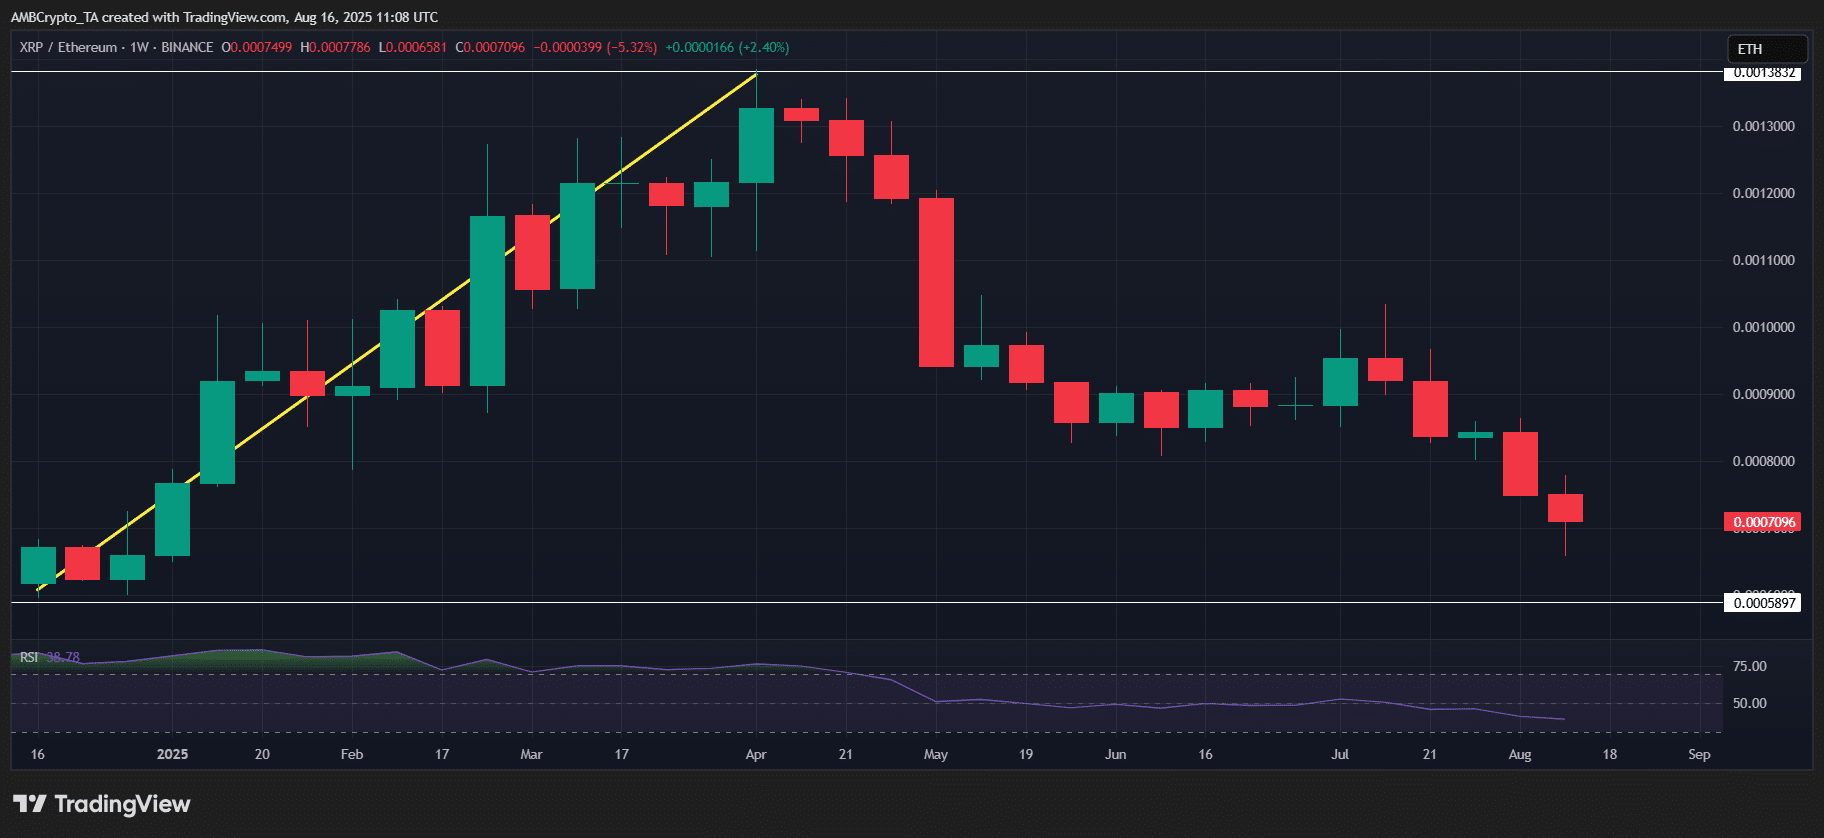Image resolution: width=1824 pixels, height=838 pixels.
Task: Click the Jul time axis label
Action: [x=1340, y=754]
